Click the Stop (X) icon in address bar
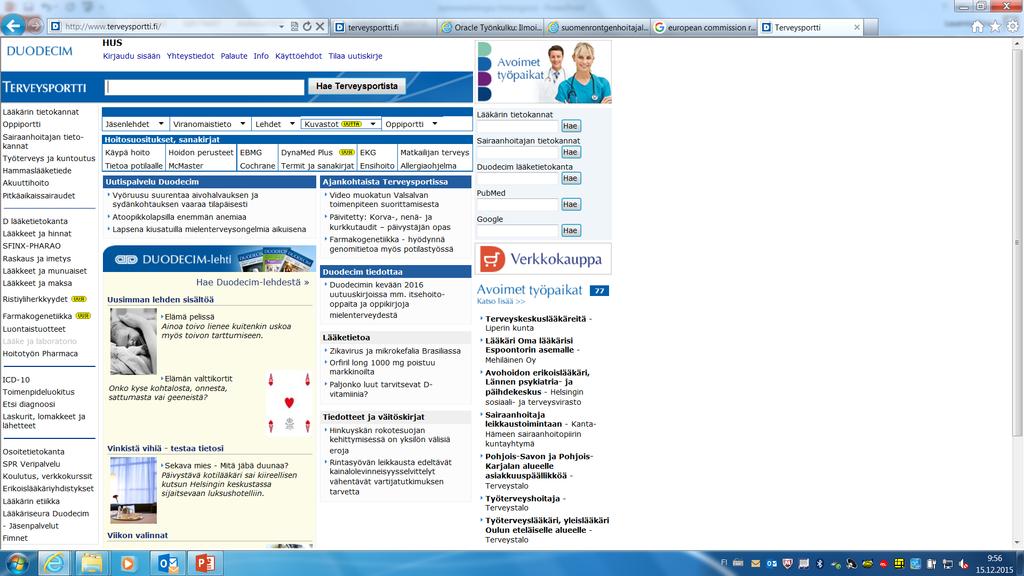Screen dimensions: 1024x576 (x=320, y=27)
